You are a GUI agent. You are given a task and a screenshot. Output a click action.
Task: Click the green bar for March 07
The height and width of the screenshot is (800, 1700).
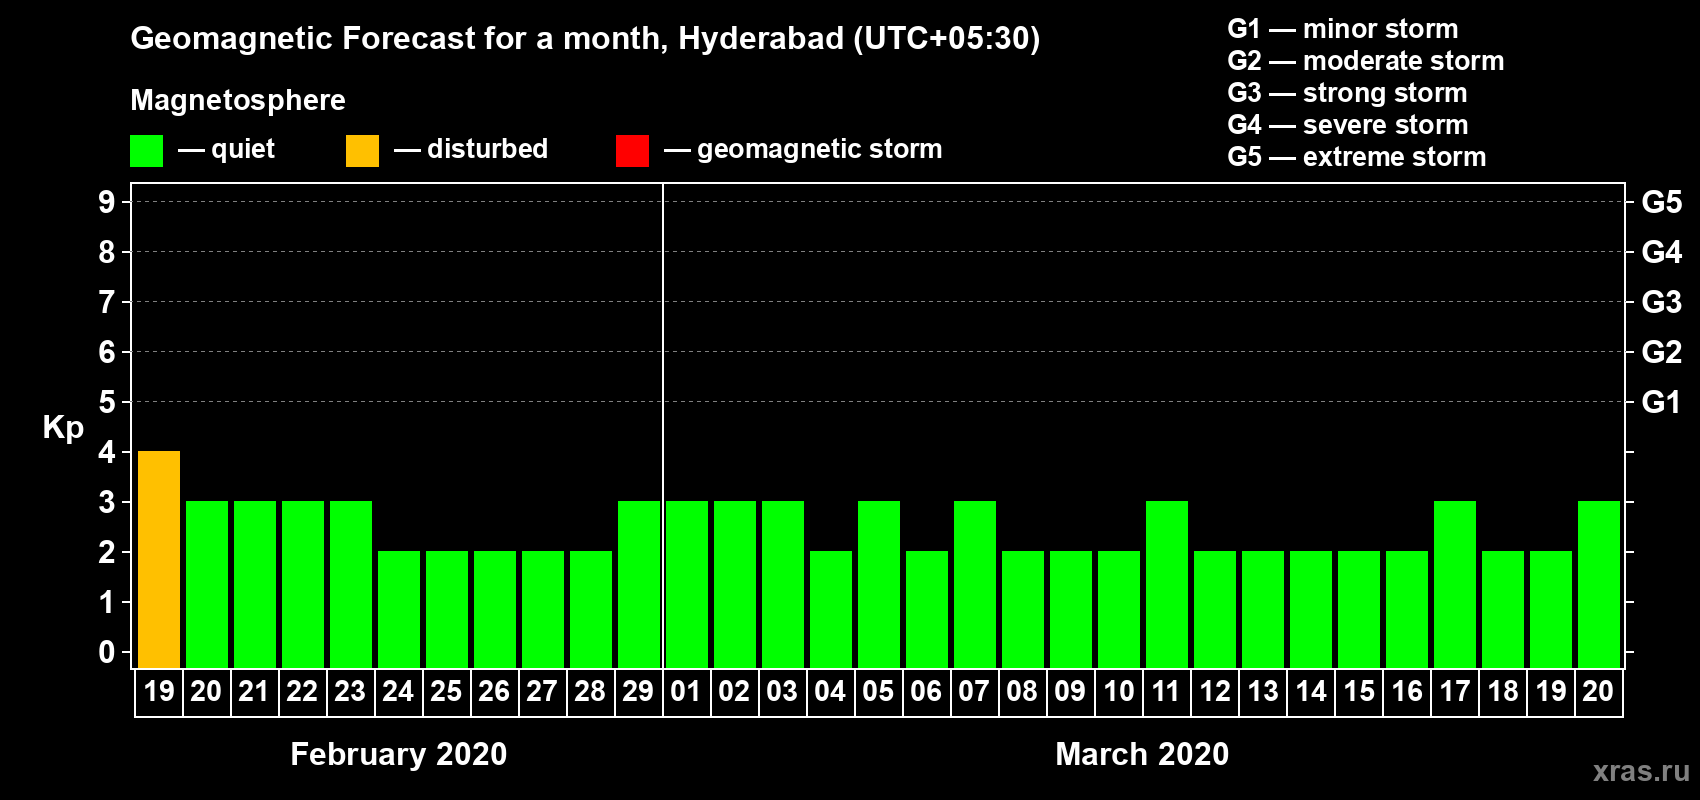tap(975, 584)
